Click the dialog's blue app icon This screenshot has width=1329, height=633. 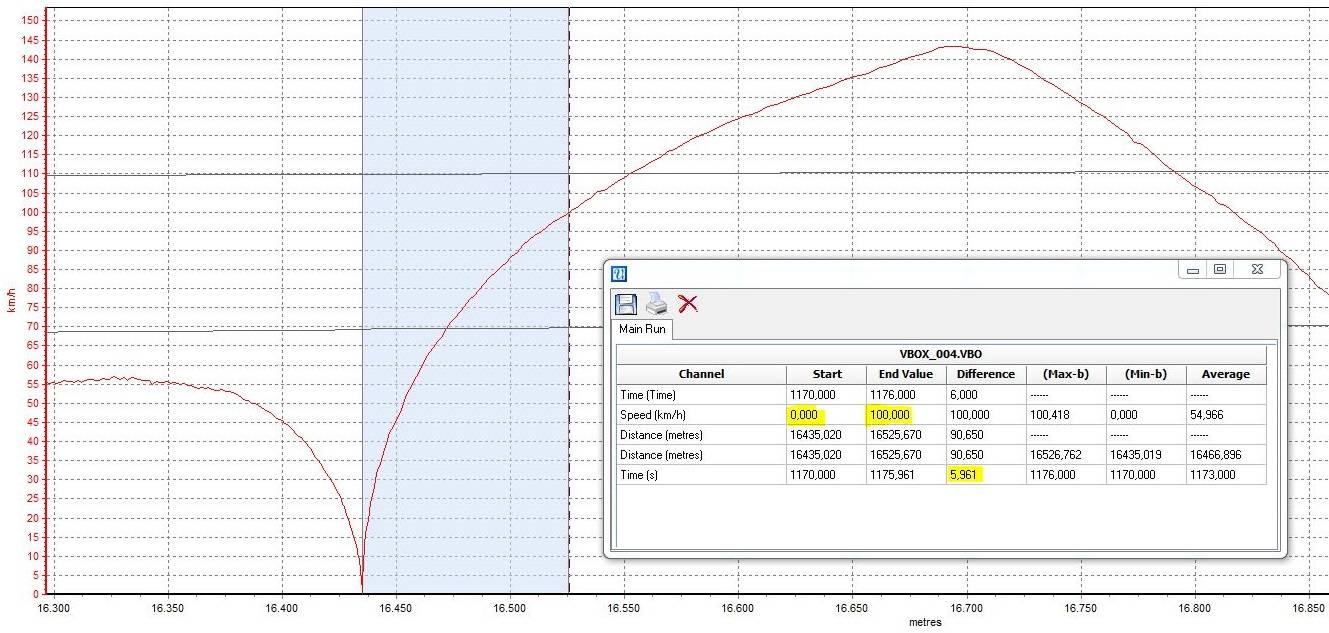619,272
